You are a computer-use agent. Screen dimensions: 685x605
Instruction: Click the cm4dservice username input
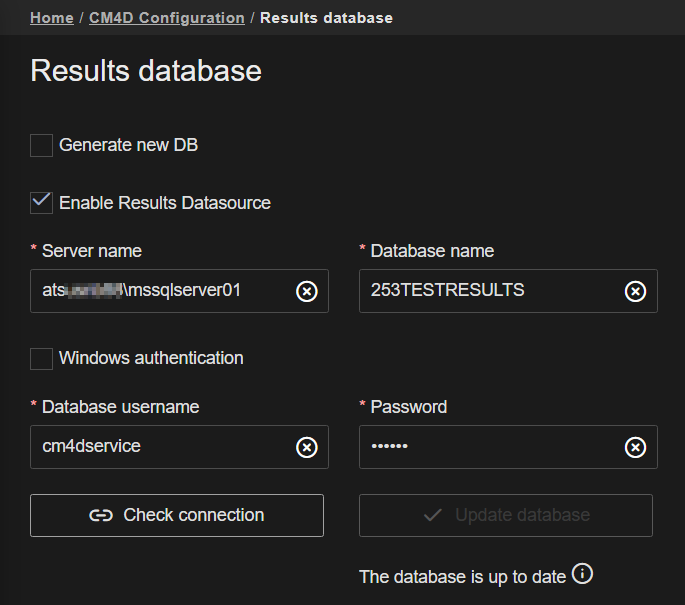coord(160,447)
